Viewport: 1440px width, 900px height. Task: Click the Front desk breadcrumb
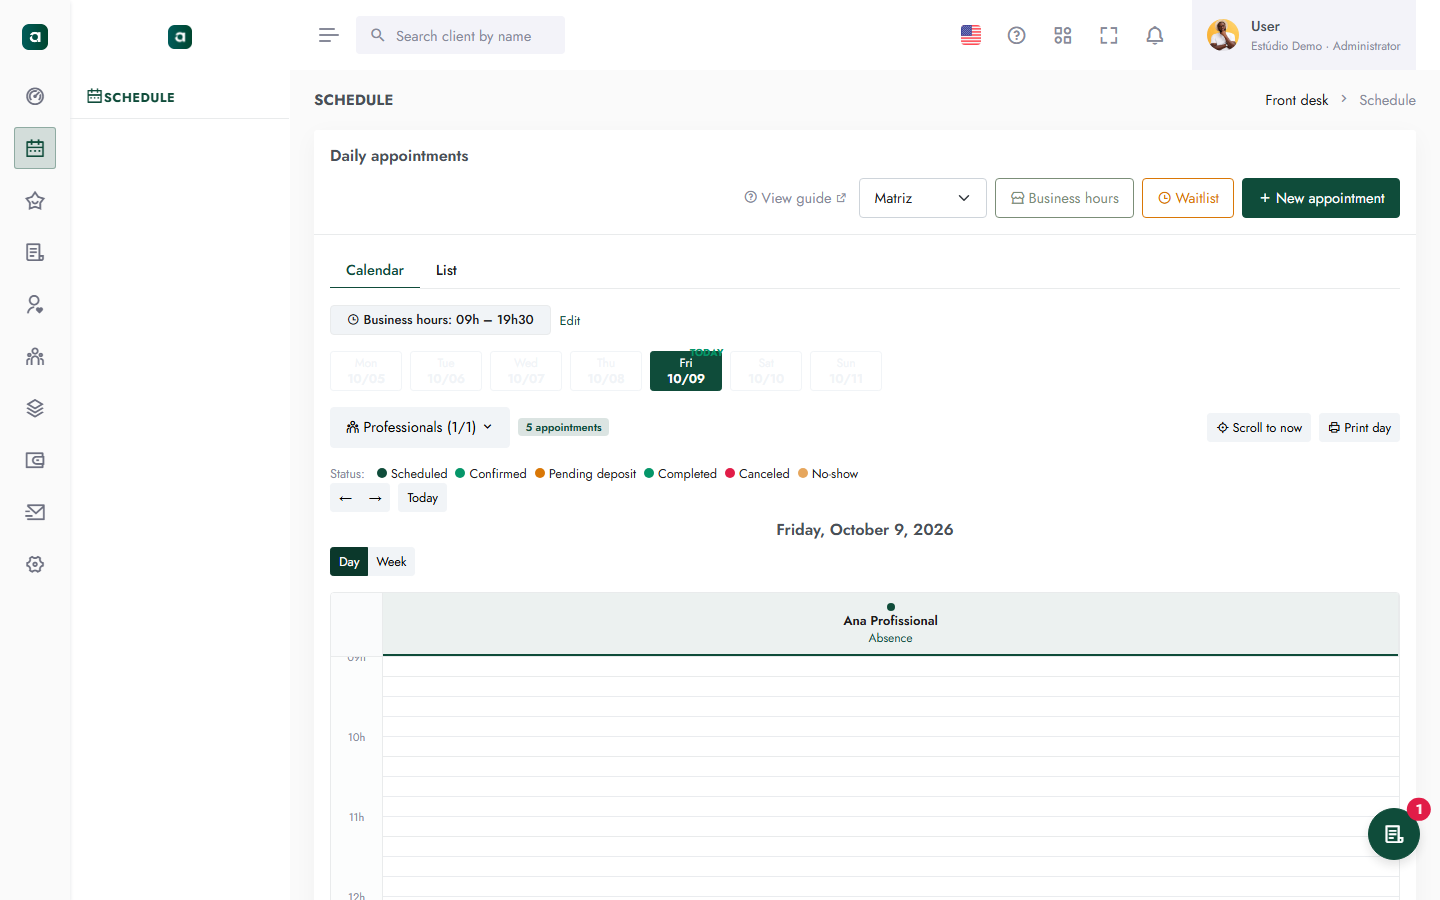click(x=1296, y=100)
